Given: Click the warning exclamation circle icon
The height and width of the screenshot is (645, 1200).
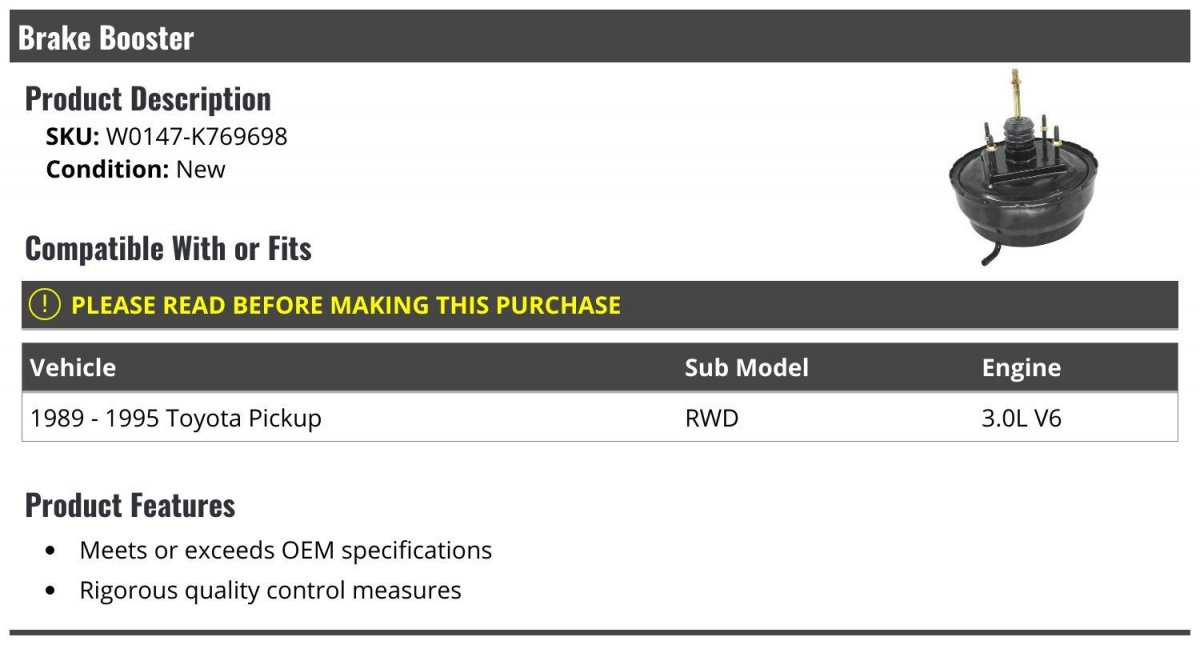Looking at the screenshot, I should [45, 305].
